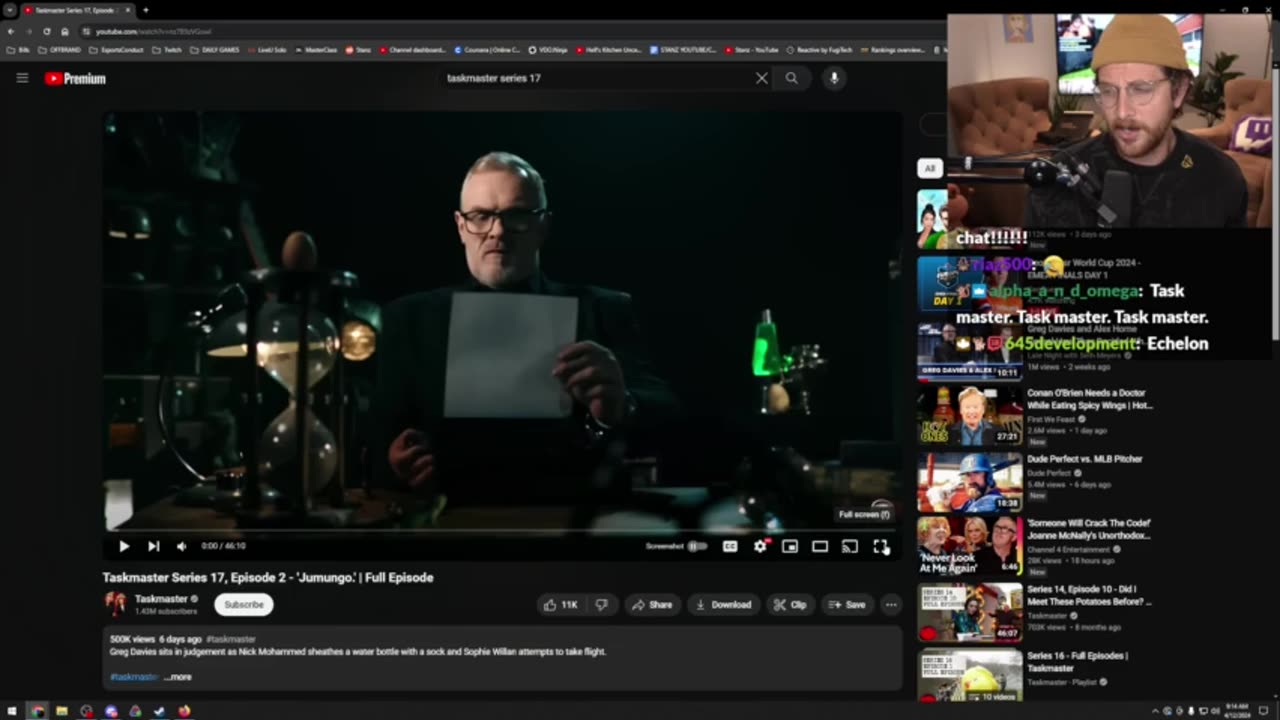Seek on the video progress bar

[x=502, y=530]
